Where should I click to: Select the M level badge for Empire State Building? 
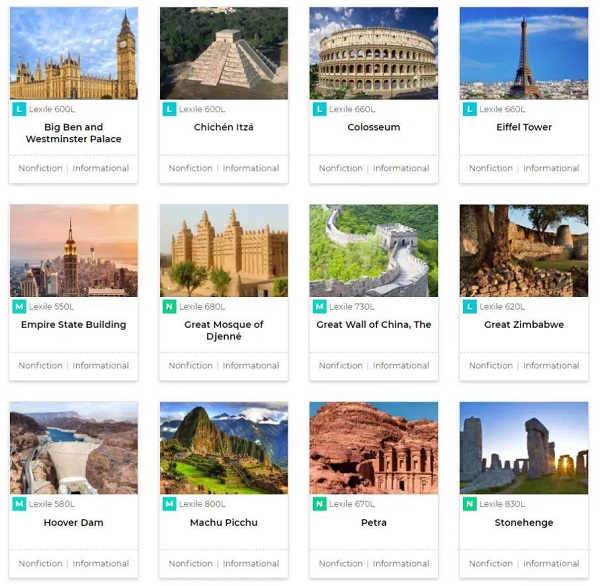pyautogui.click(x=19, y=307)
